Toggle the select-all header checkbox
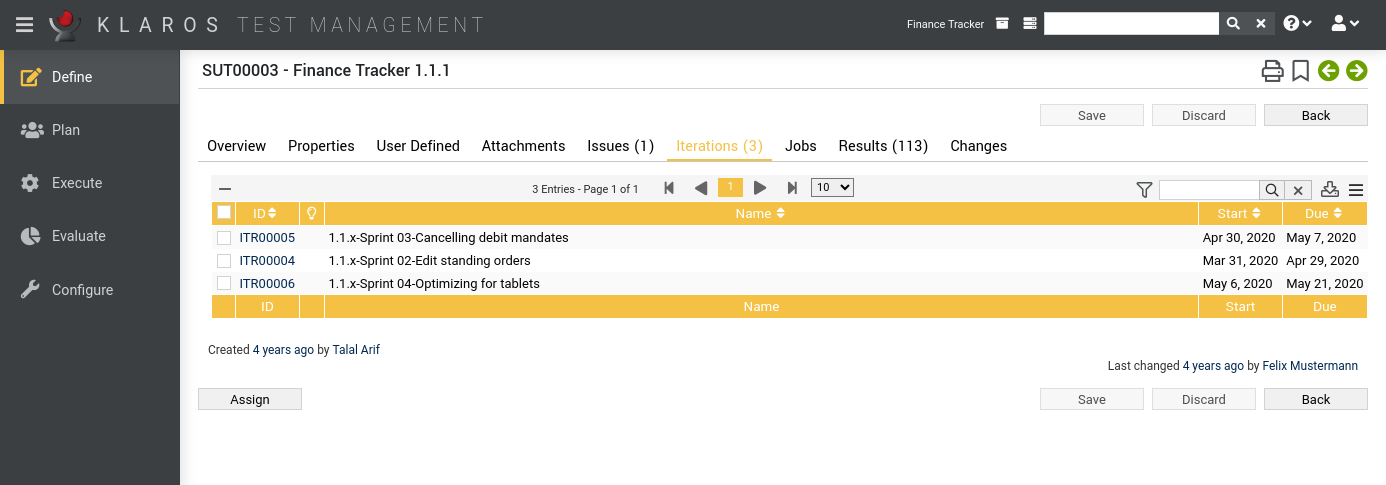The width and height of the screenshot is (1386, 485). (x=224, y=213)
